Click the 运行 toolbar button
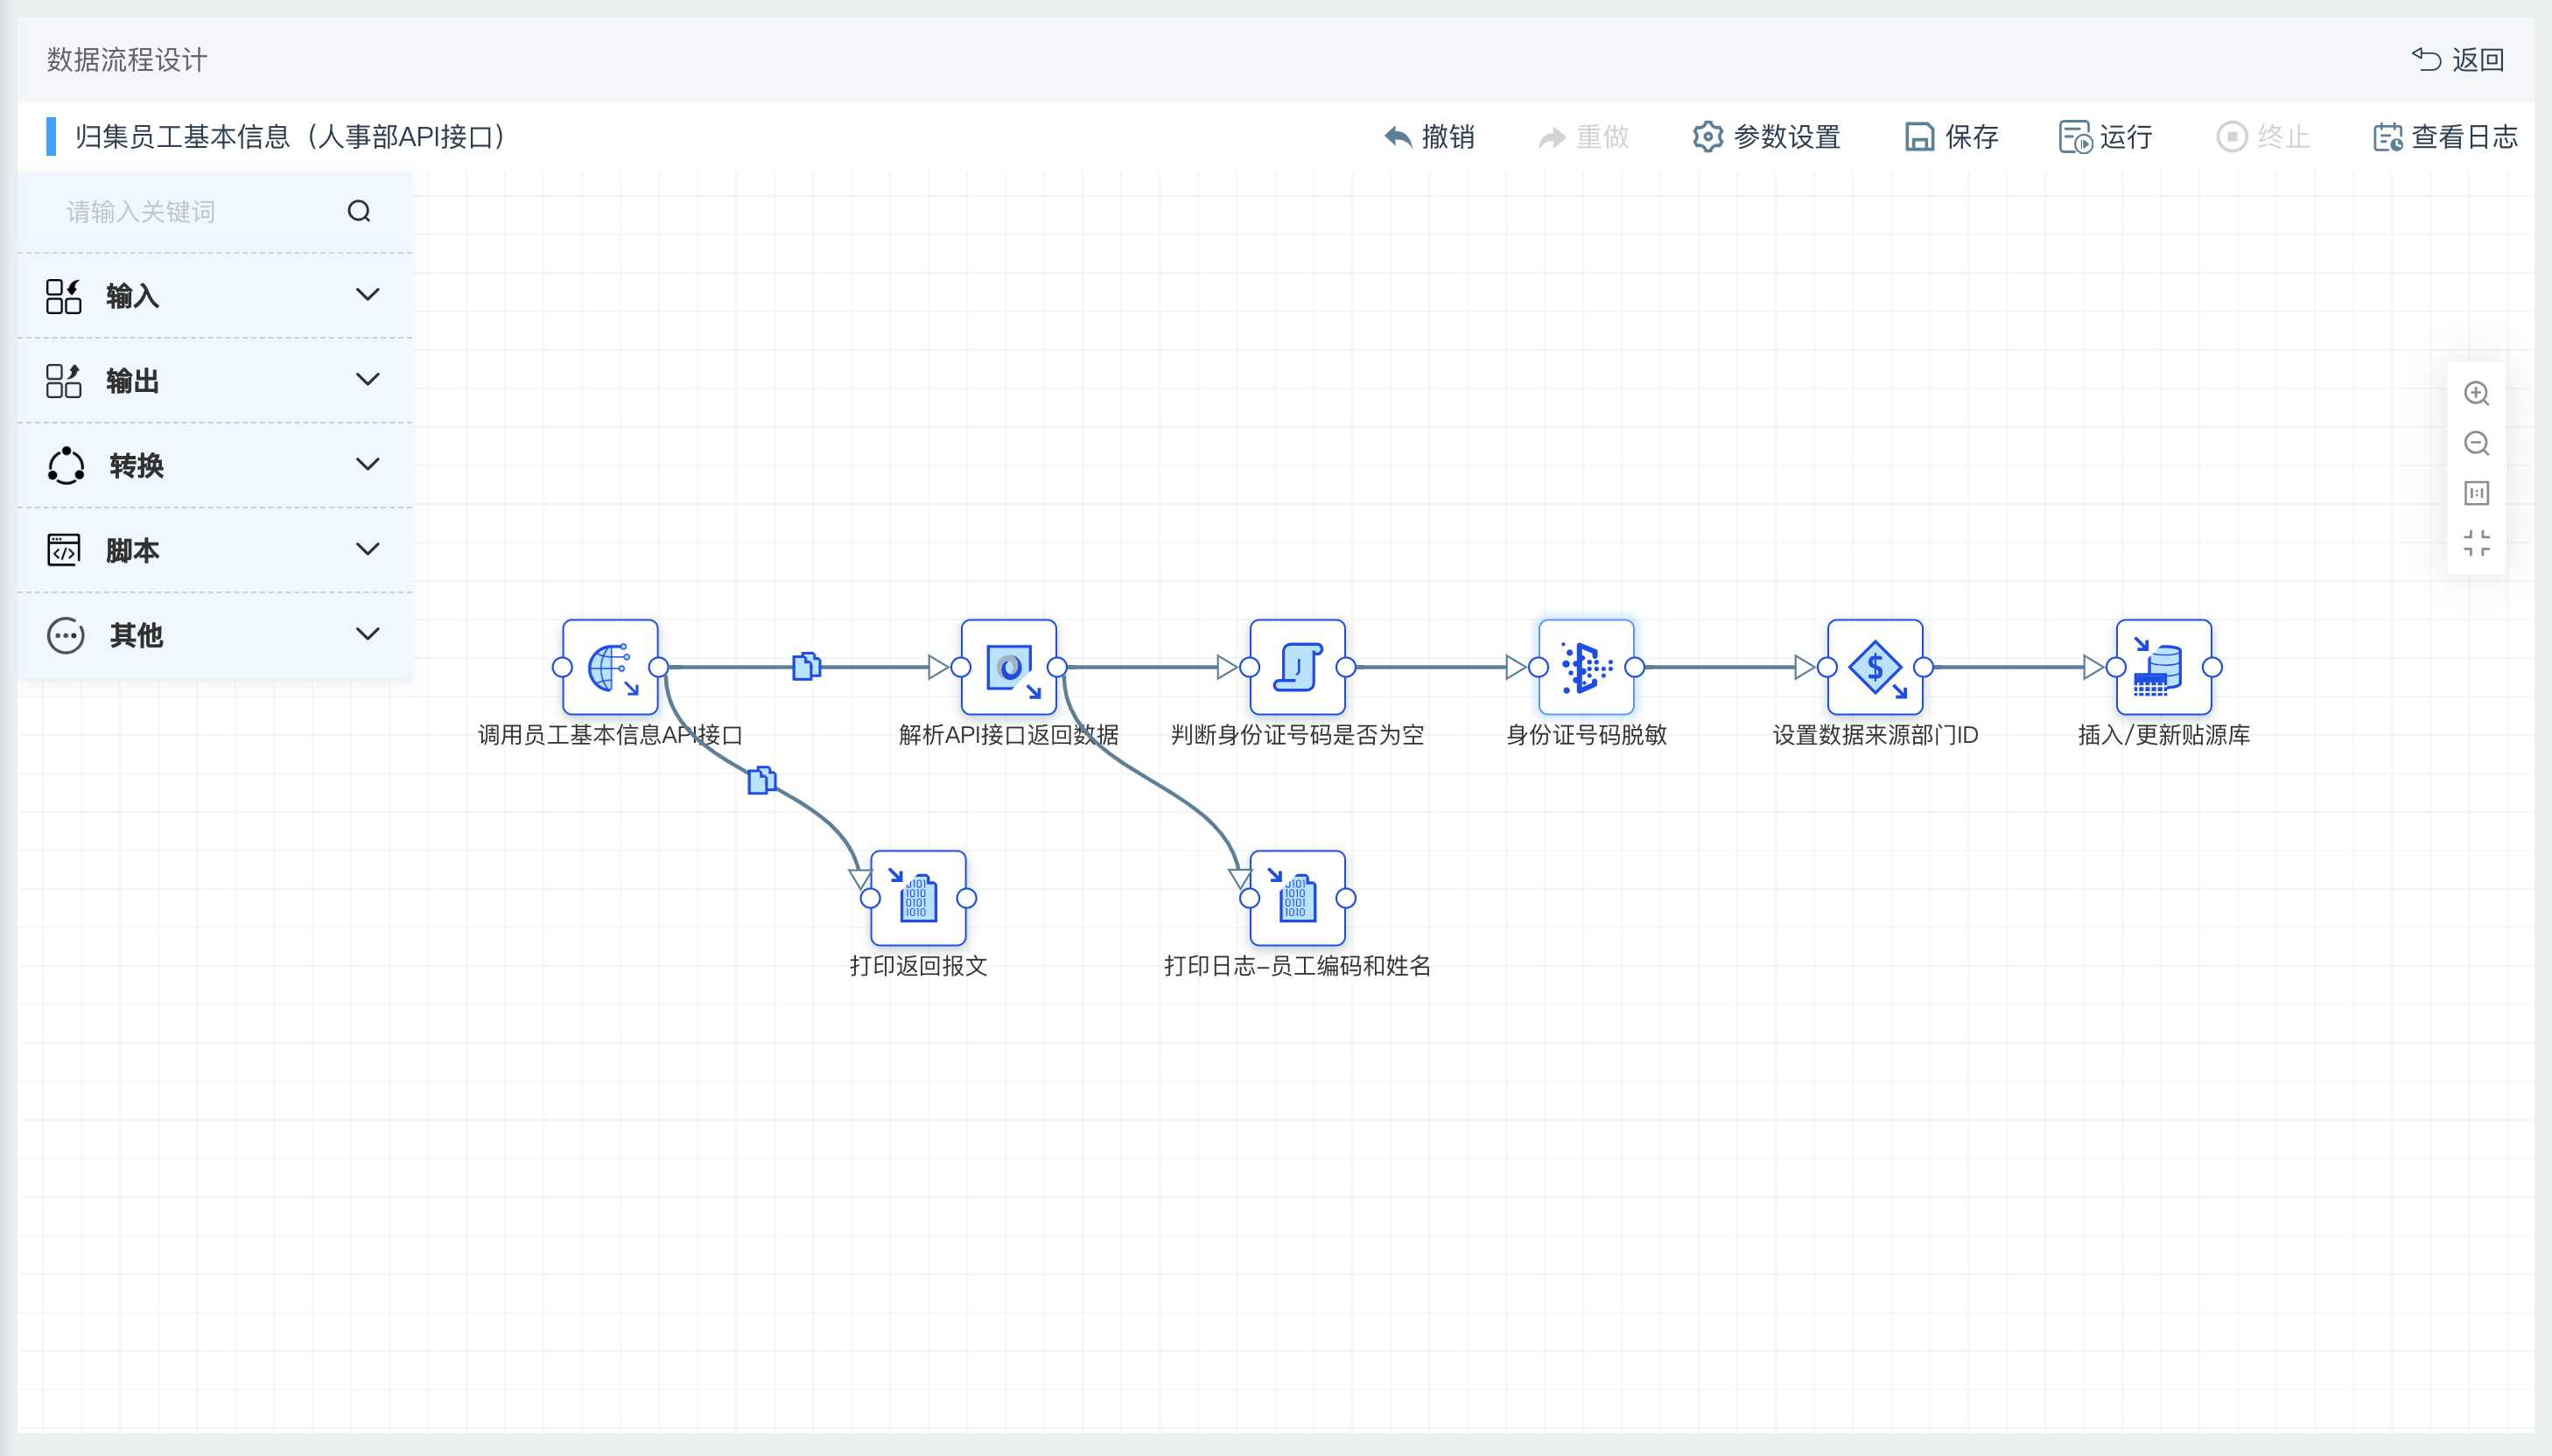 click(2106, 137)
